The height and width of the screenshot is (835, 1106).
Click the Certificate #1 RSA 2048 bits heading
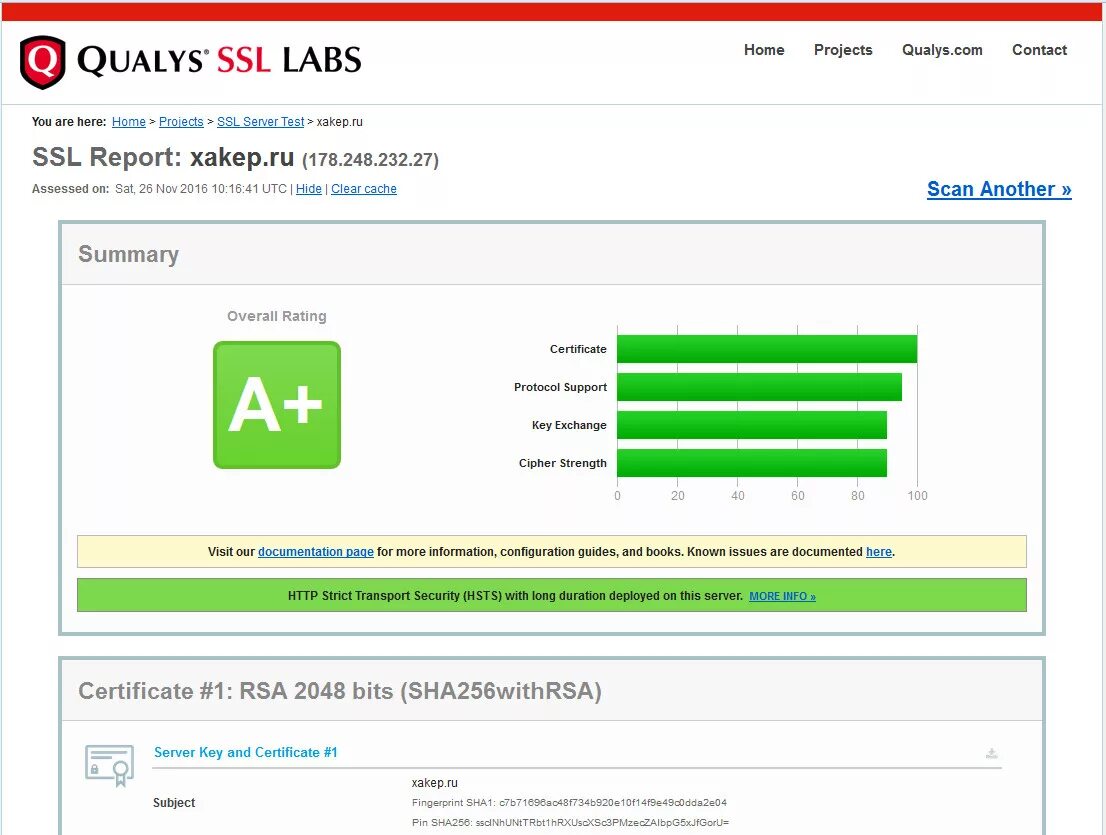[340, 691]
